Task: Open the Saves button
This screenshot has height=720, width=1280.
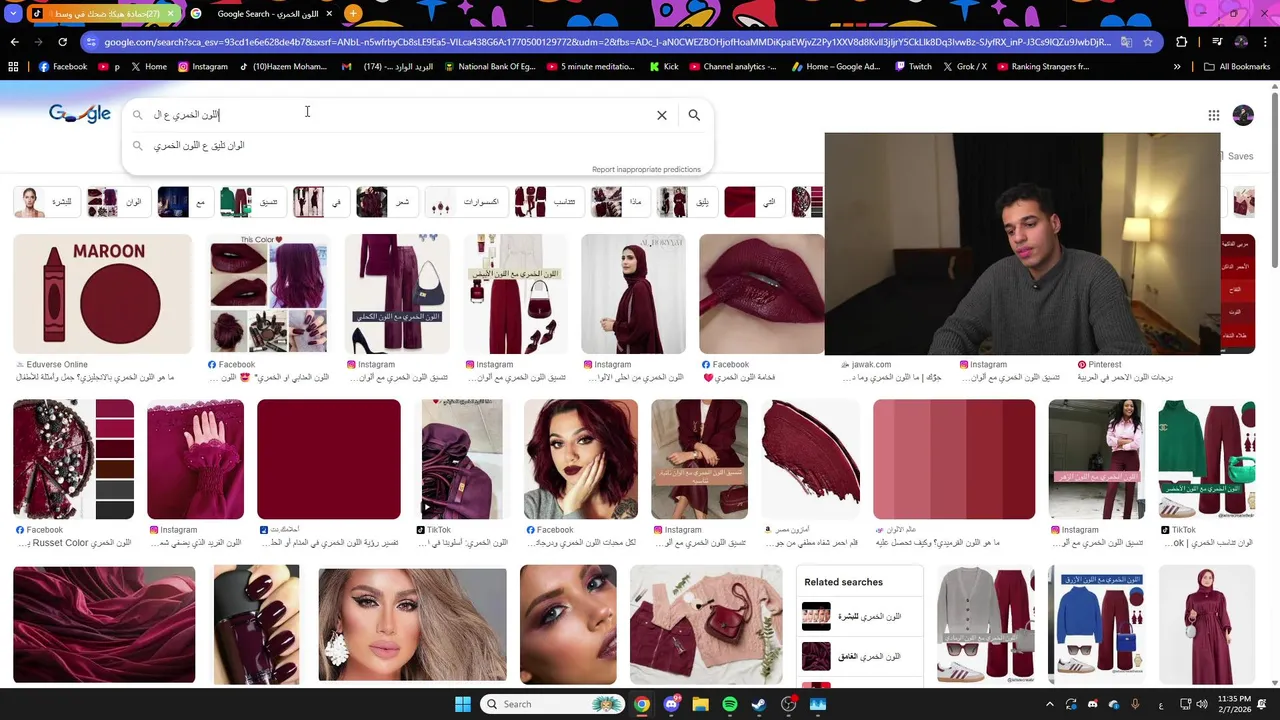Action: coord(1234,156)
